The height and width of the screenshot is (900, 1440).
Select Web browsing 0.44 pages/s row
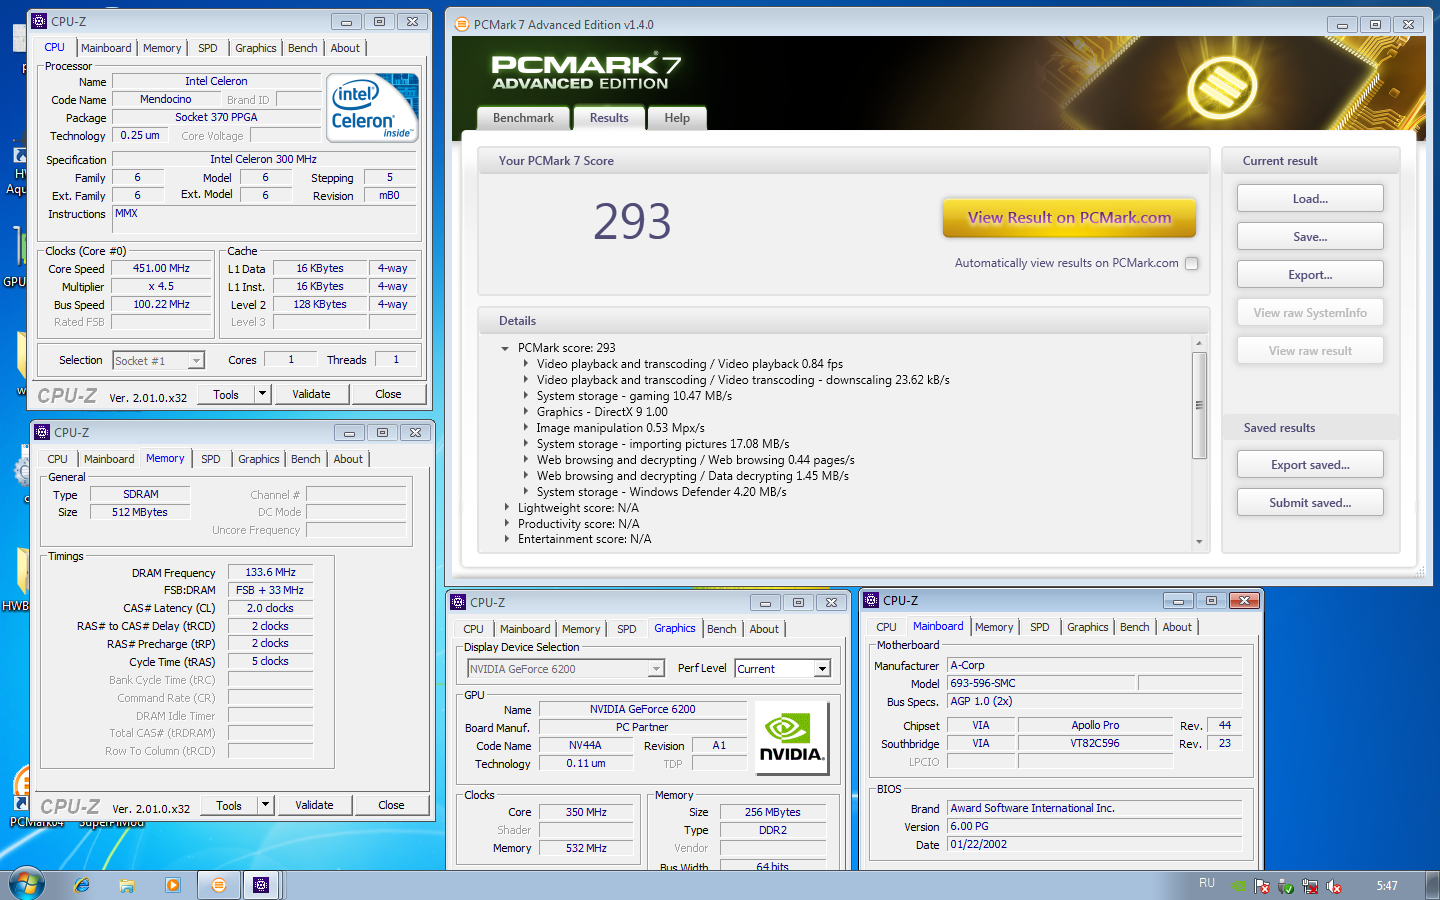(x=695, y=460)
